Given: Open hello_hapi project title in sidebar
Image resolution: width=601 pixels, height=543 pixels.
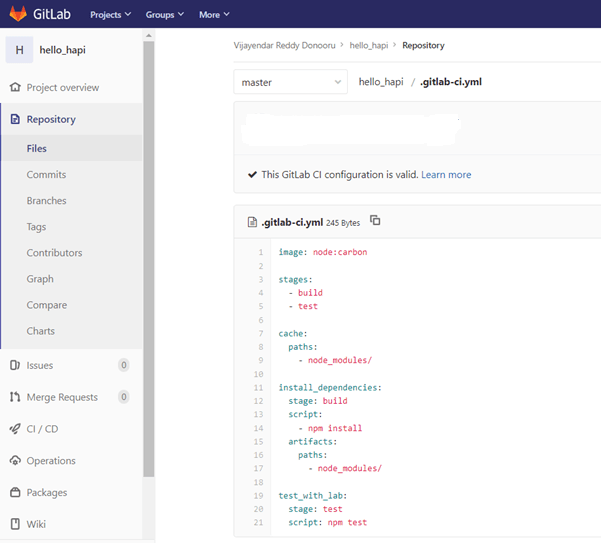Looking at the screenshot, I should coord(62,50).
